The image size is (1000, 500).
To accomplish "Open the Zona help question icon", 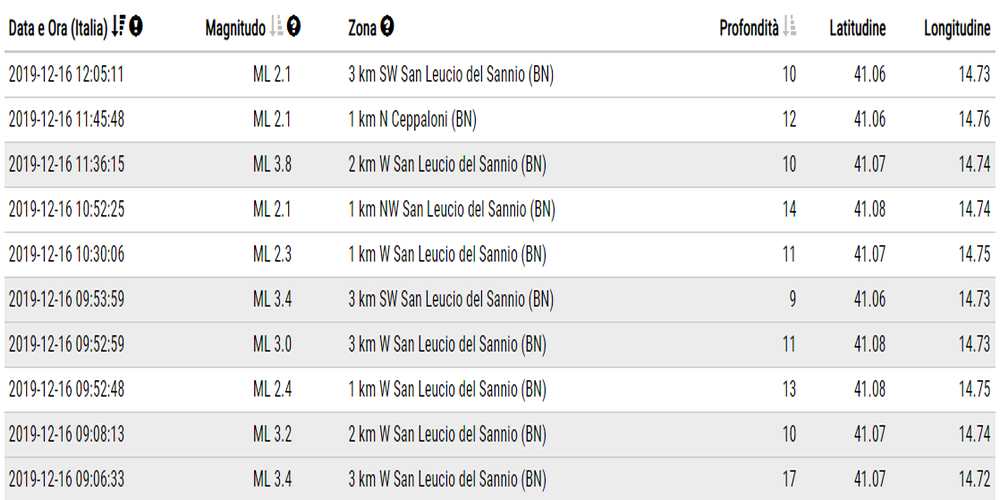I will tap(387, 28).
